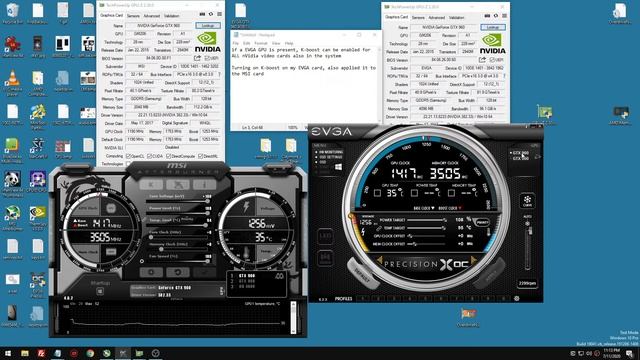Toggle OpenCL checkbox in left GPU-Z
This screenshot has height=360, width=640.
(128, 156)
